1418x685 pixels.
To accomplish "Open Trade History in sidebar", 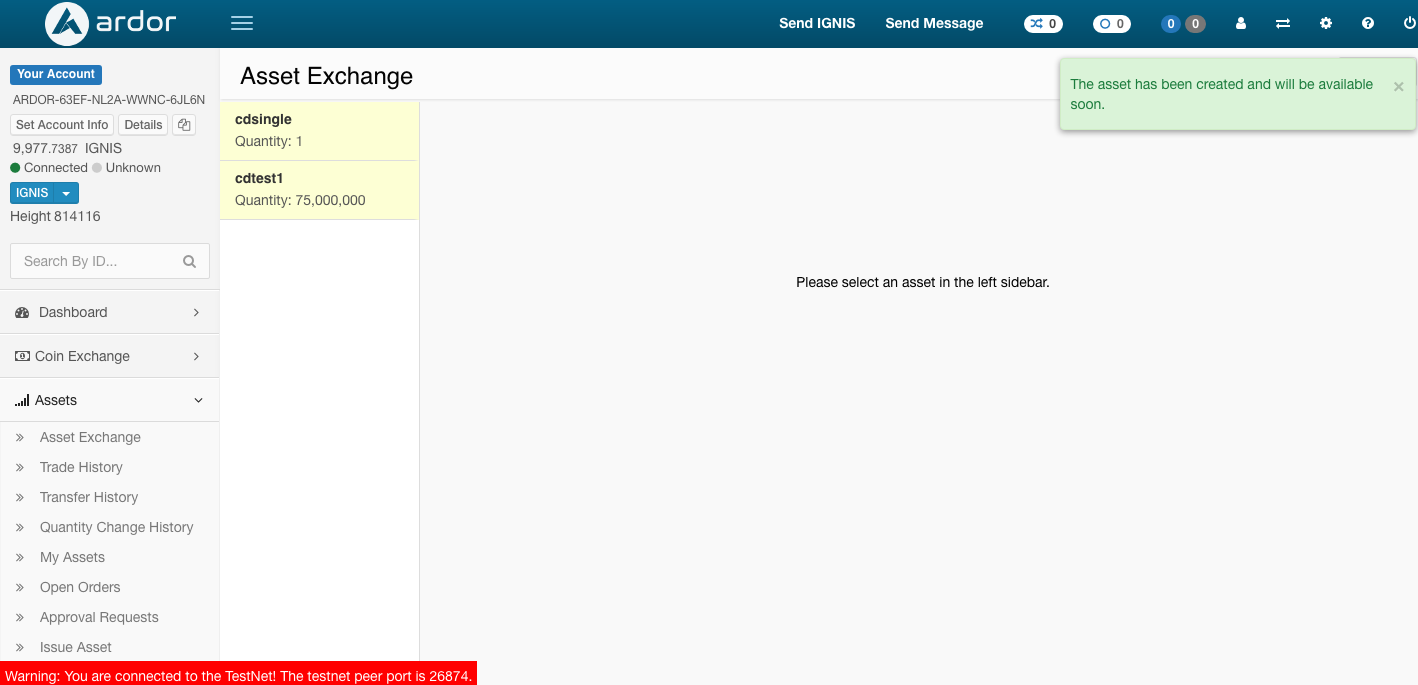I will point(81,467).
